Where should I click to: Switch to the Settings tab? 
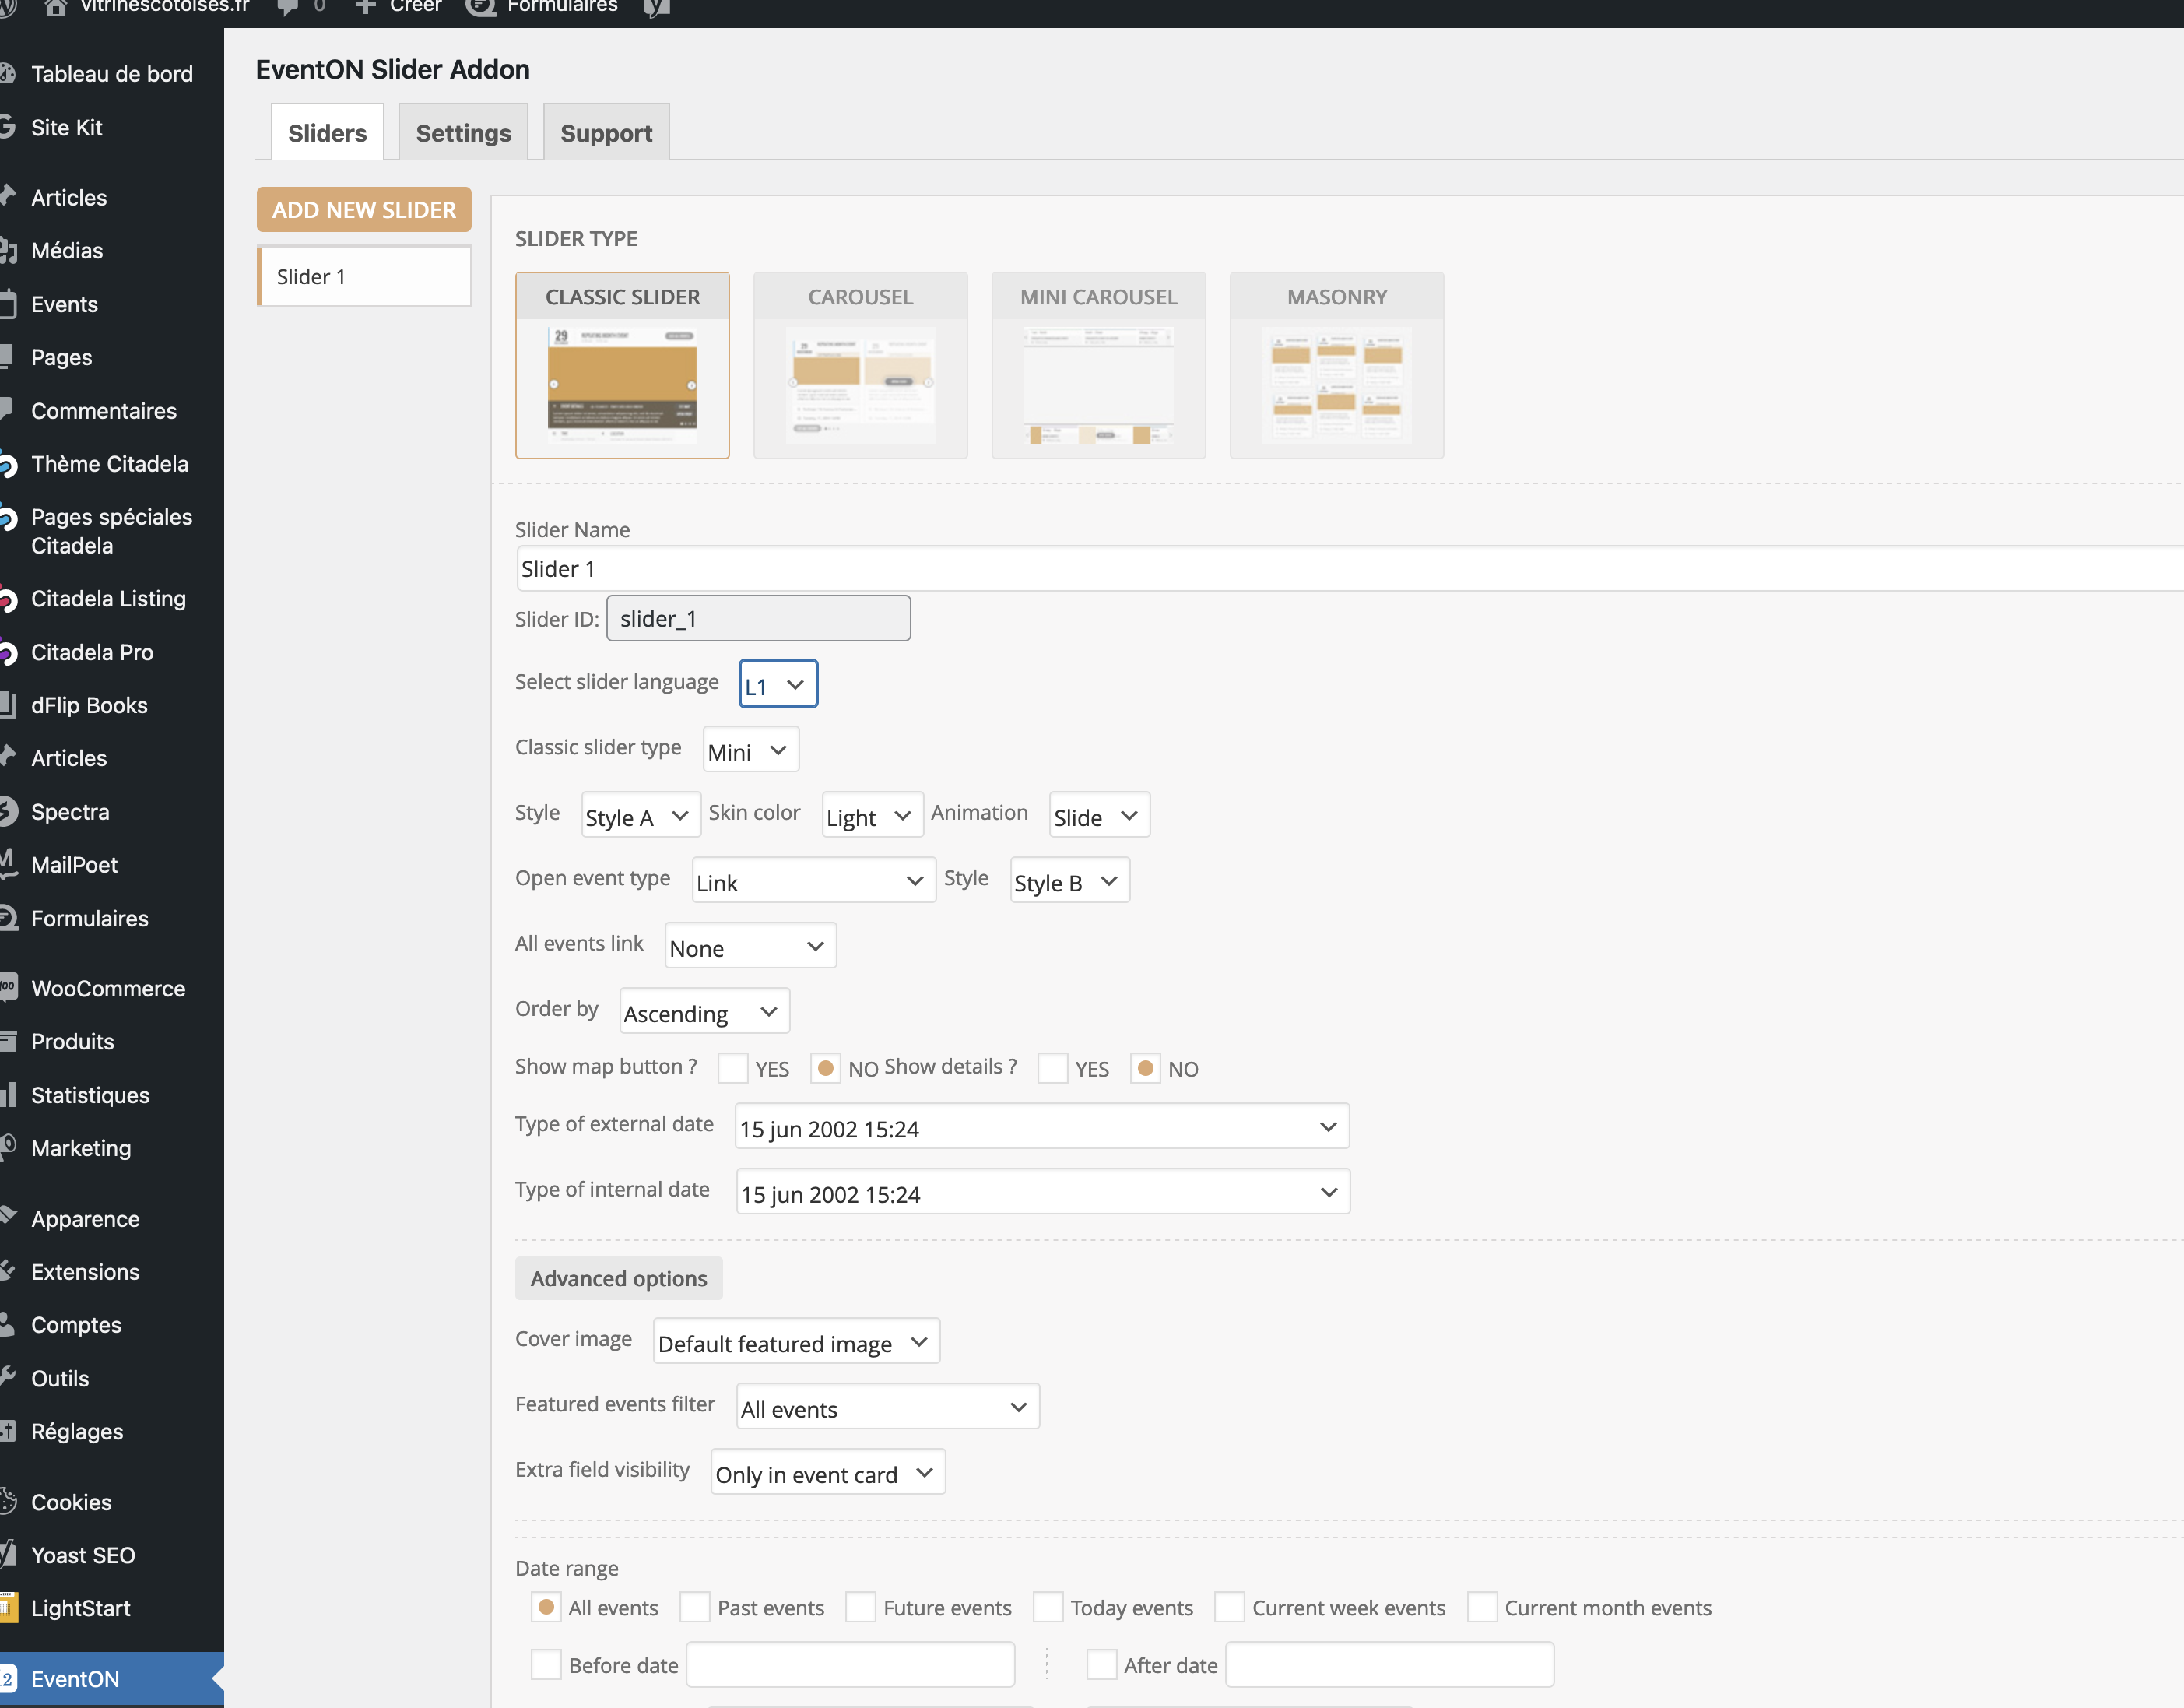pos(462,131)
